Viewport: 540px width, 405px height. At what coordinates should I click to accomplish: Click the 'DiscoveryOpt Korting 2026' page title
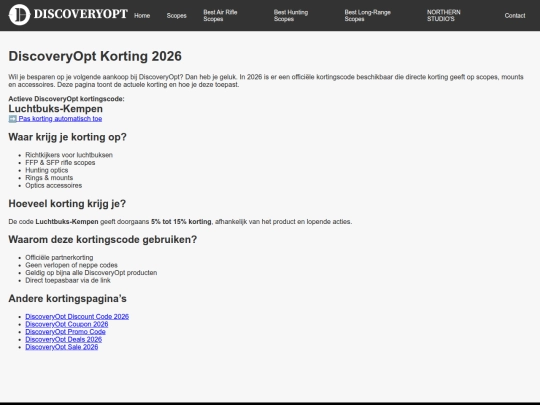(95, 56)
